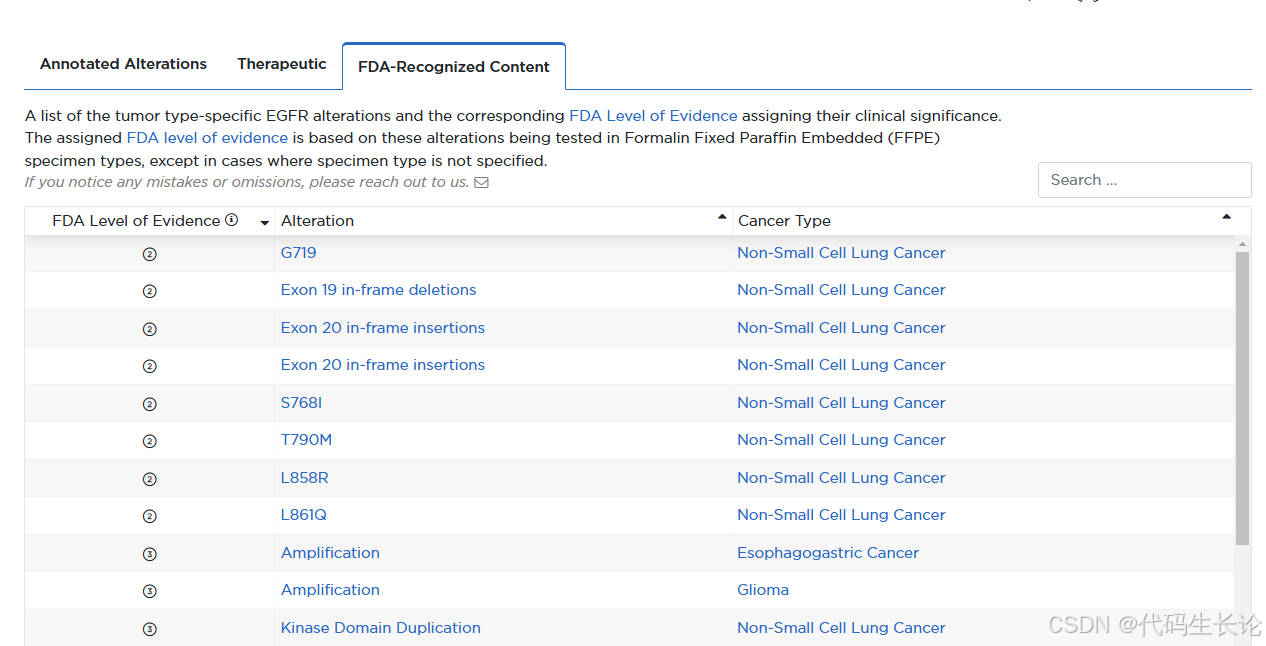
Task: Open Non-Small Cell Lung Cancer in G719 row
Action: pos(841,253)
